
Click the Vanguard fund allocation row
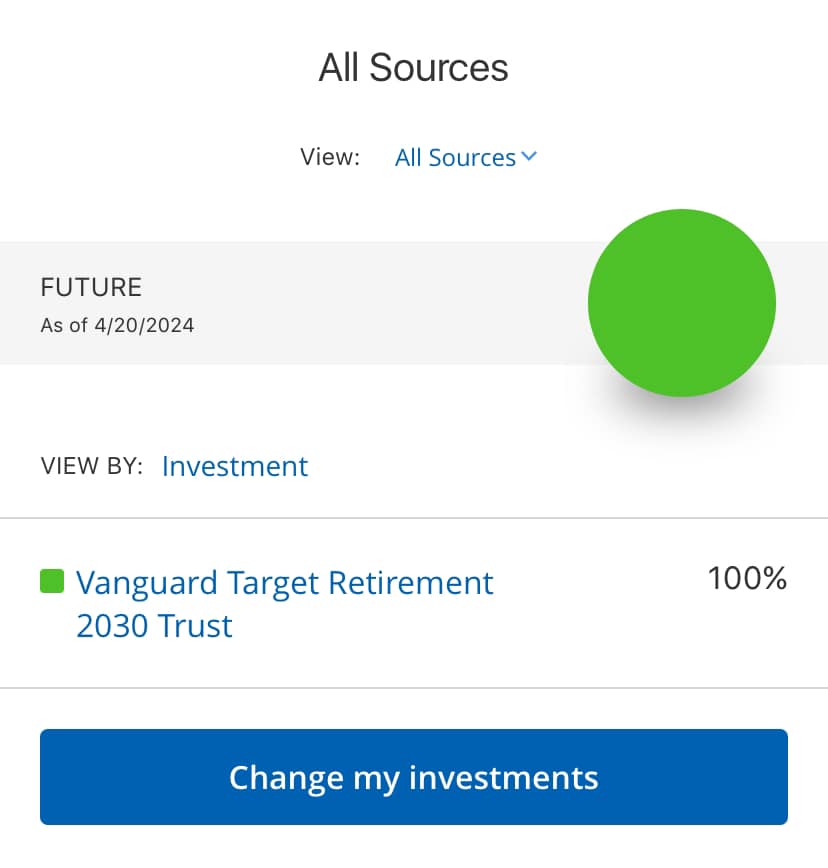pyautogui.click(x=414, y=603)
